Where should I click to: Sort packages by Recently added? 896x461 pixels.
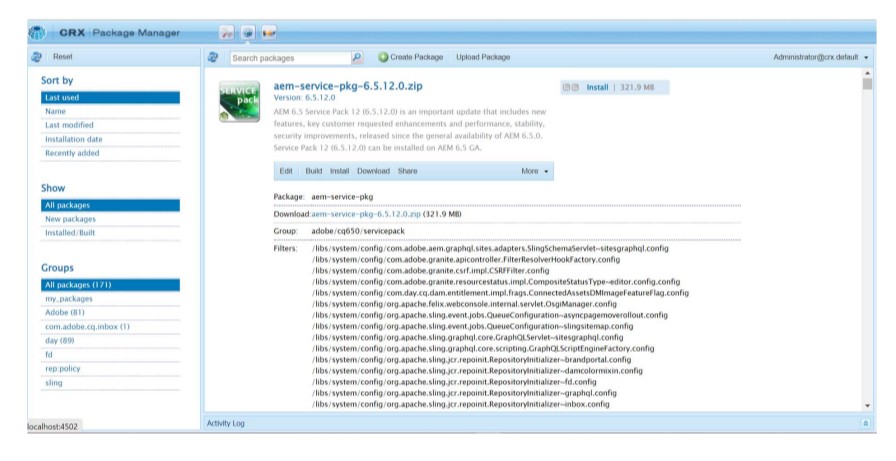point(110,153)
